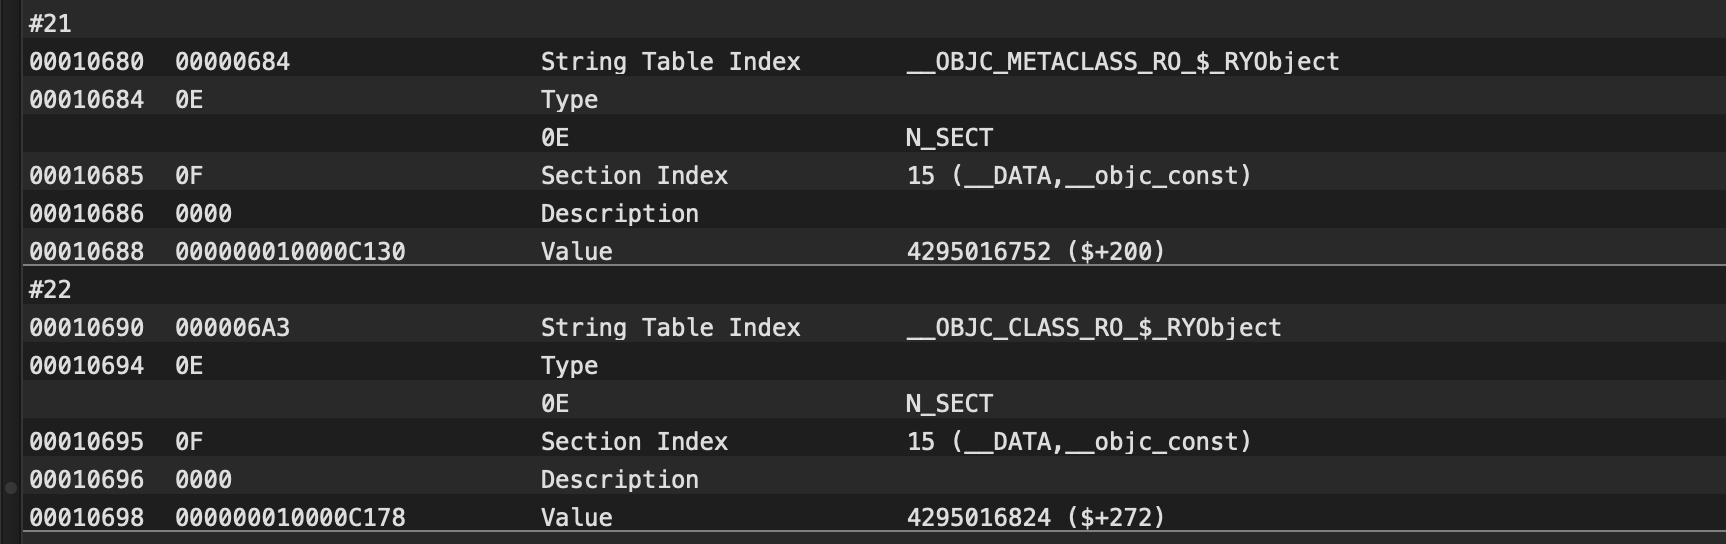Select Description label at offset 00010686
The image size is (1726, 544).
(619, 214)
